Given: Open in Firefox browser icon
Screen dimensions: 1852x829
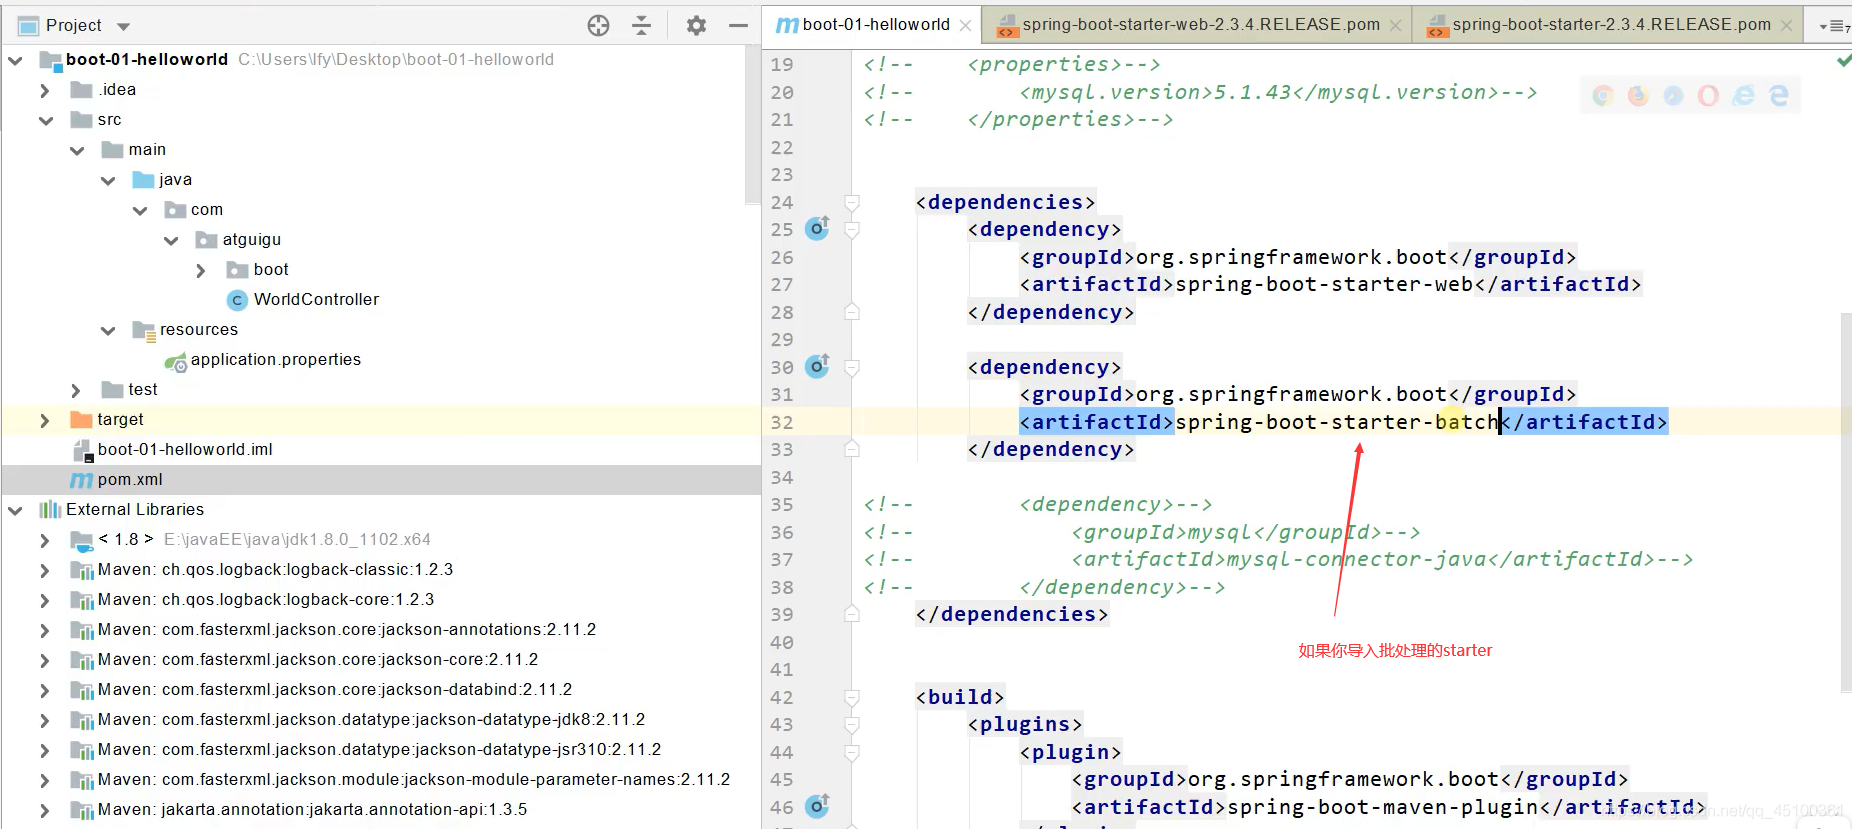Looking at the screenshot, I should tap(1638, 95).
